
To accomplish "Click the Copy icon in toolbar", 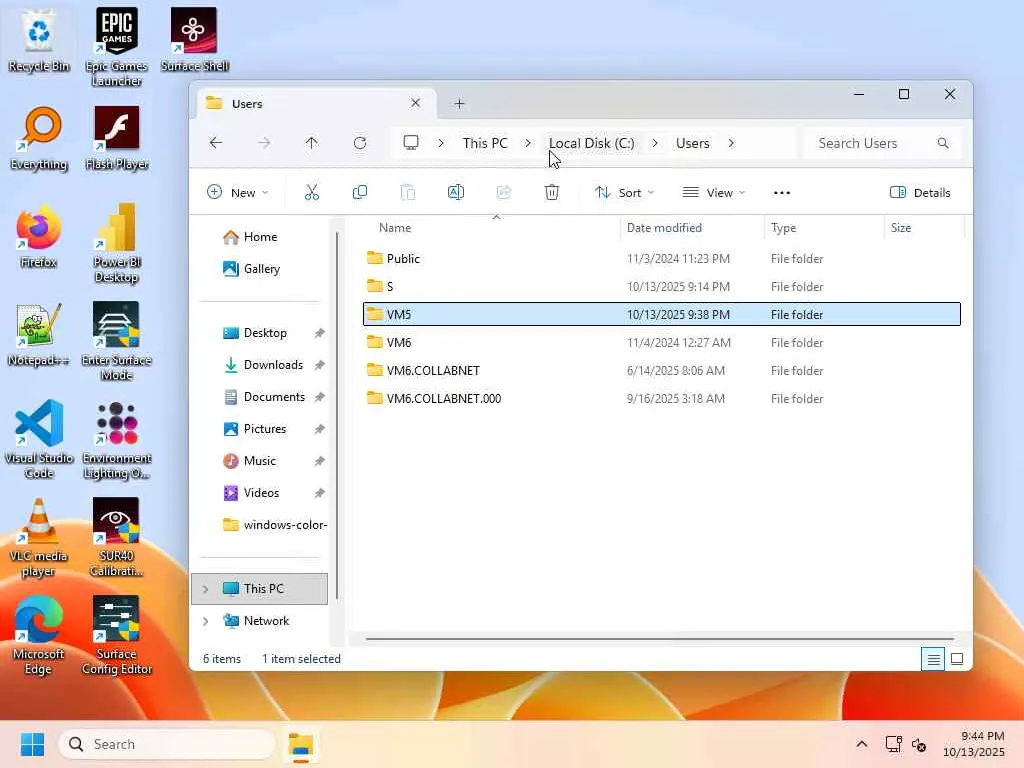I will (360, 192).
